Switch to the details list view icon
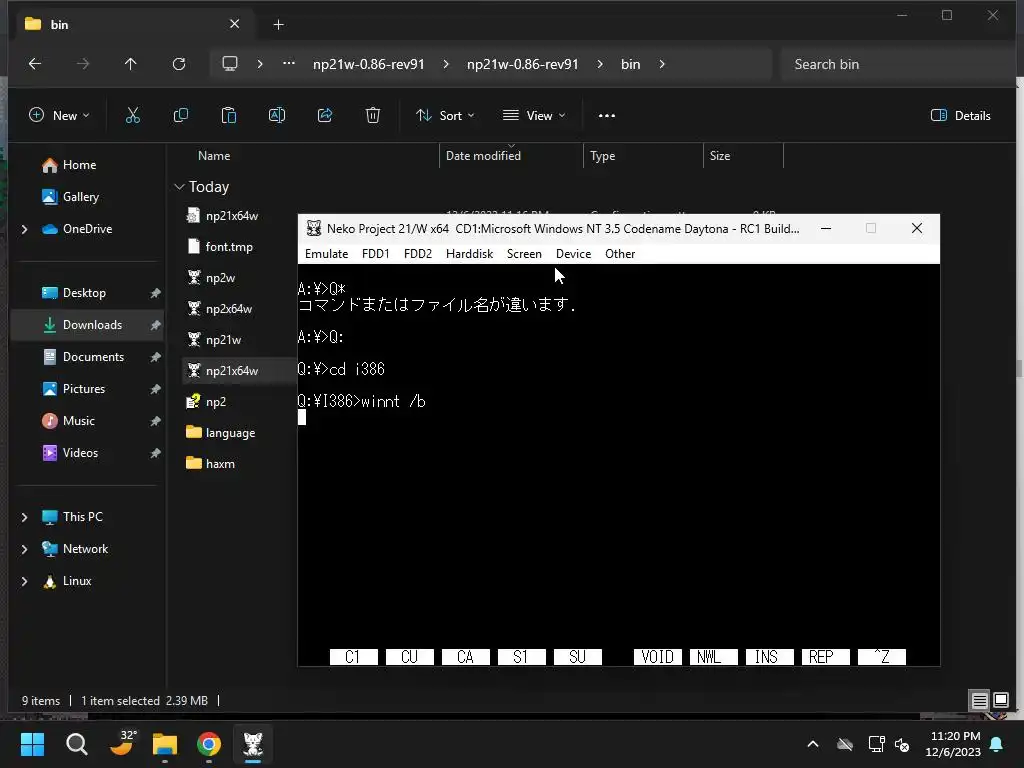Image resolution: width=1024 pixels, height=768 pixels. (x=980, y=701)
